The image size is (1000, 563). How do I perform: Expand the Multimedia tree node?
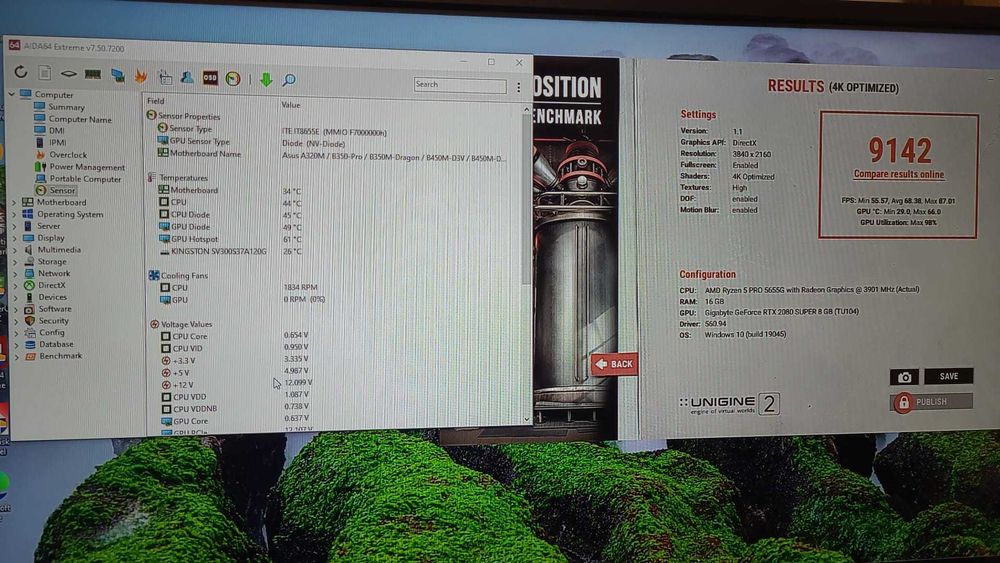15,250
